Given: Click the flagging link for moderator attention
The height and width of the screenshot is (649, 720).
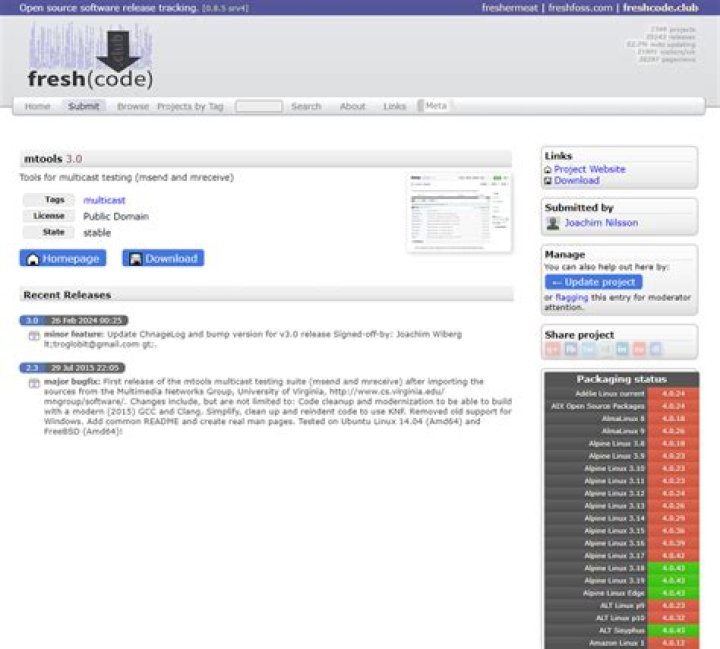Looking at the screenshot, I should (x=572, y=297).
